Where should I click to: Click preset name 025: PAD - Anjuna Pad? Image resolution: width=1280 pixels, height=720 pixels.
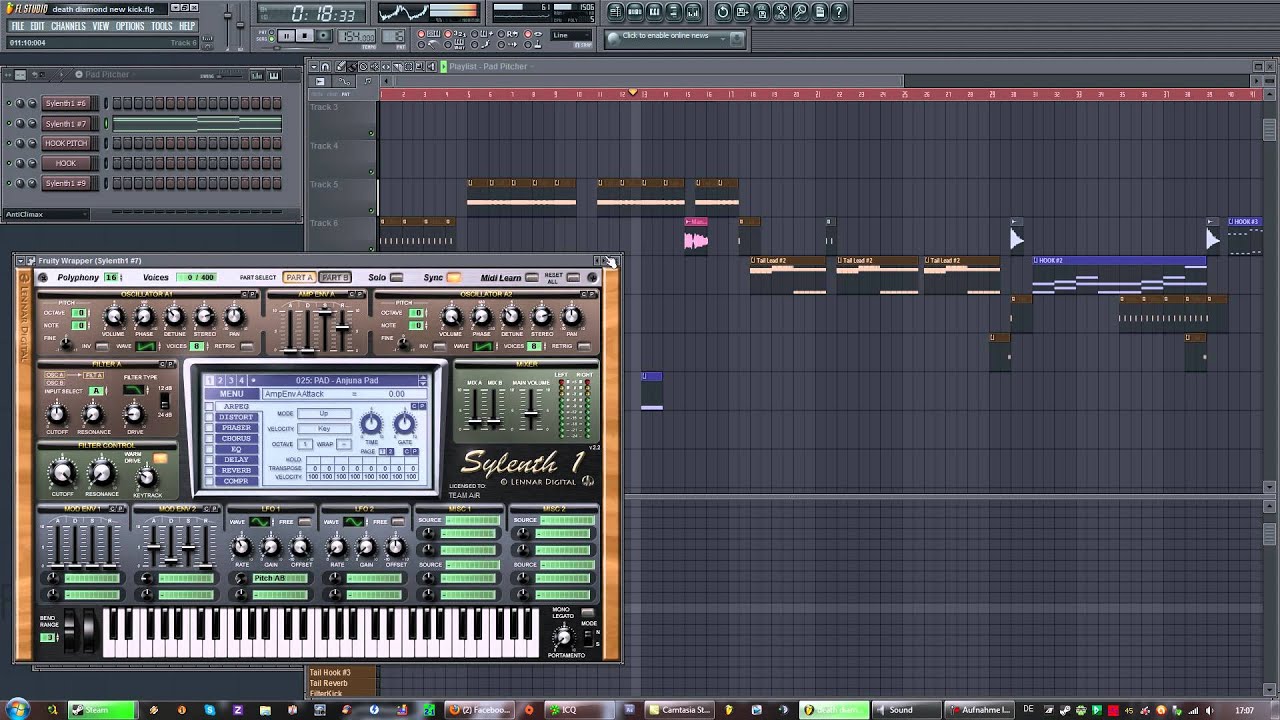pos(337,380)
